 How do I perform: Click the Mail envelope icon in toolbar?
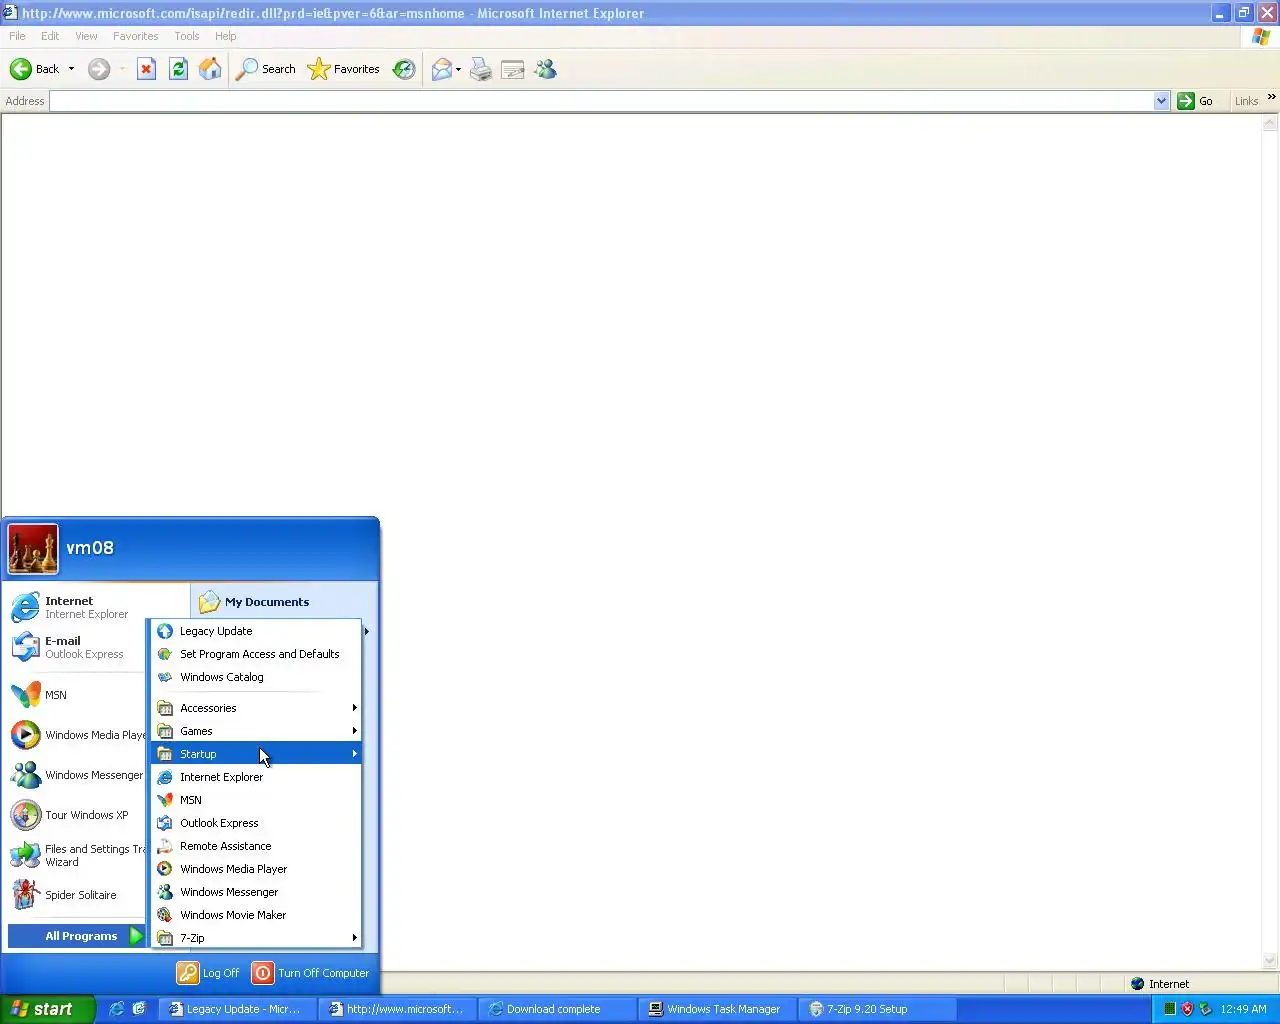pyautogui.click(x=441, y=69)
